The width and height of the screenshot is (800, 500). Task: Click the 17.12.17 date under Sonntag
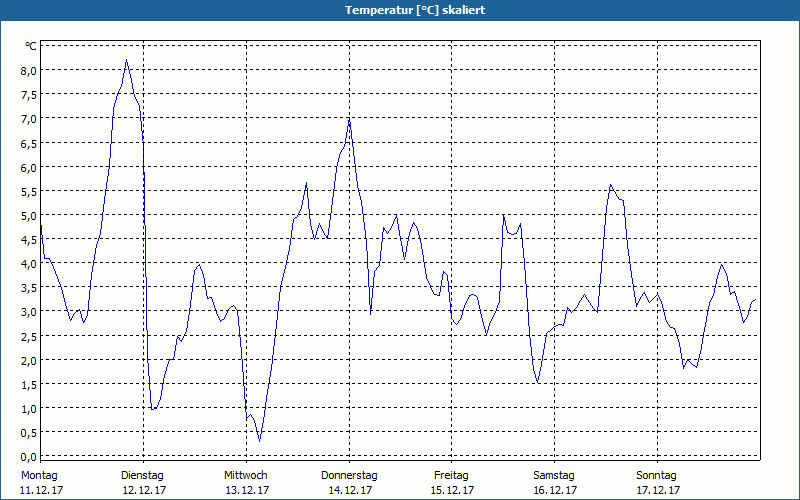(658, 490)
